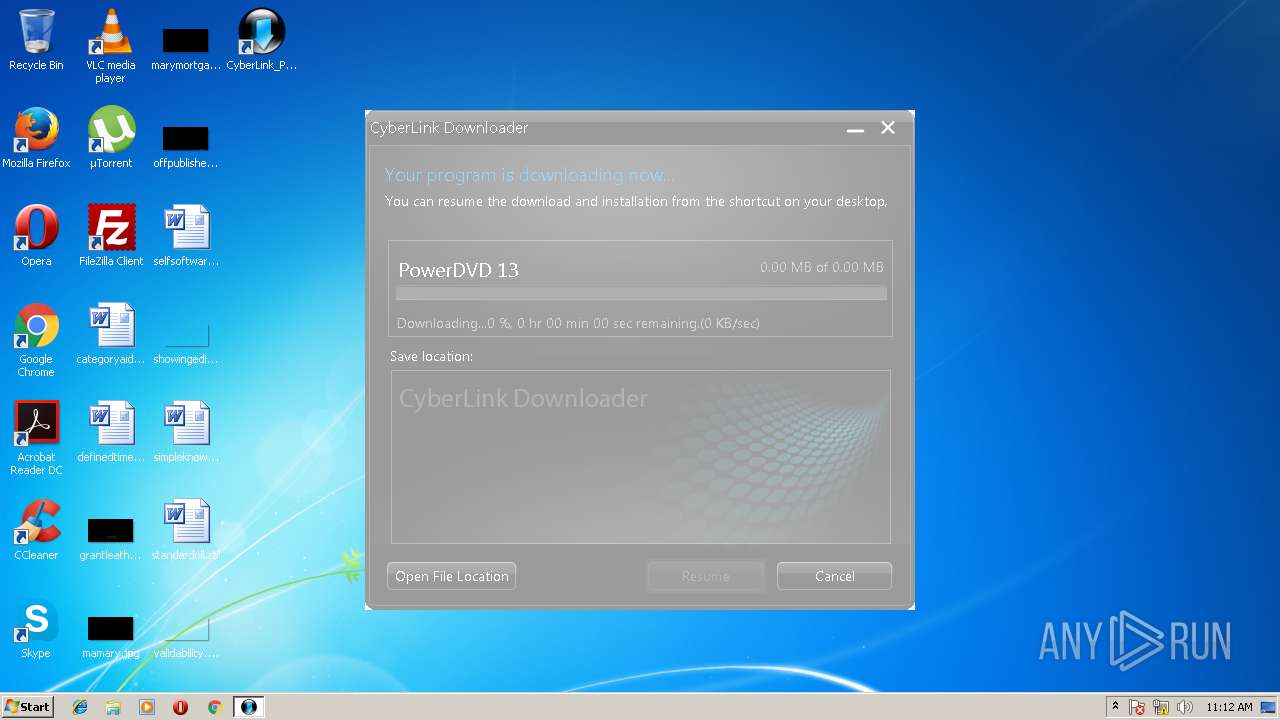
Task: Select the mamary.jpg image file
Action: 110,636
